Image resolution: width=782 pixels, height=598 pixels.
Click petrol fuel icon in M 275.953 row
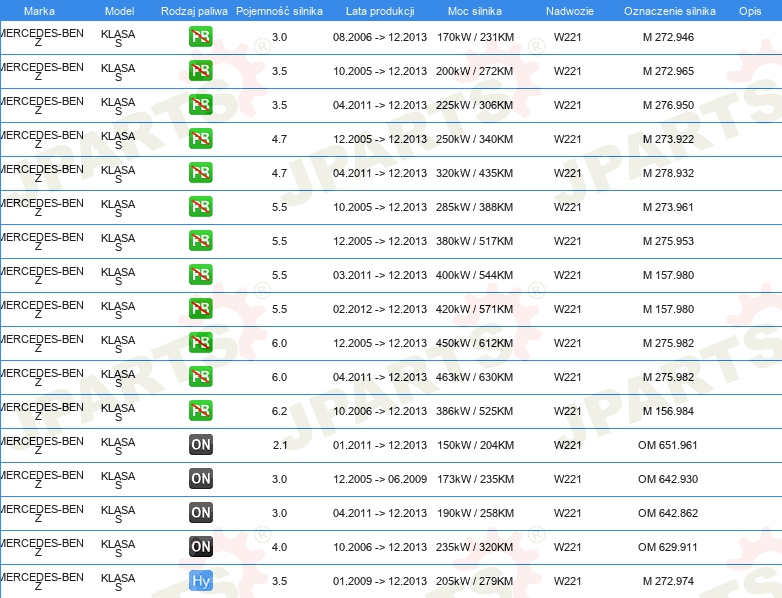tap(200, 240)
